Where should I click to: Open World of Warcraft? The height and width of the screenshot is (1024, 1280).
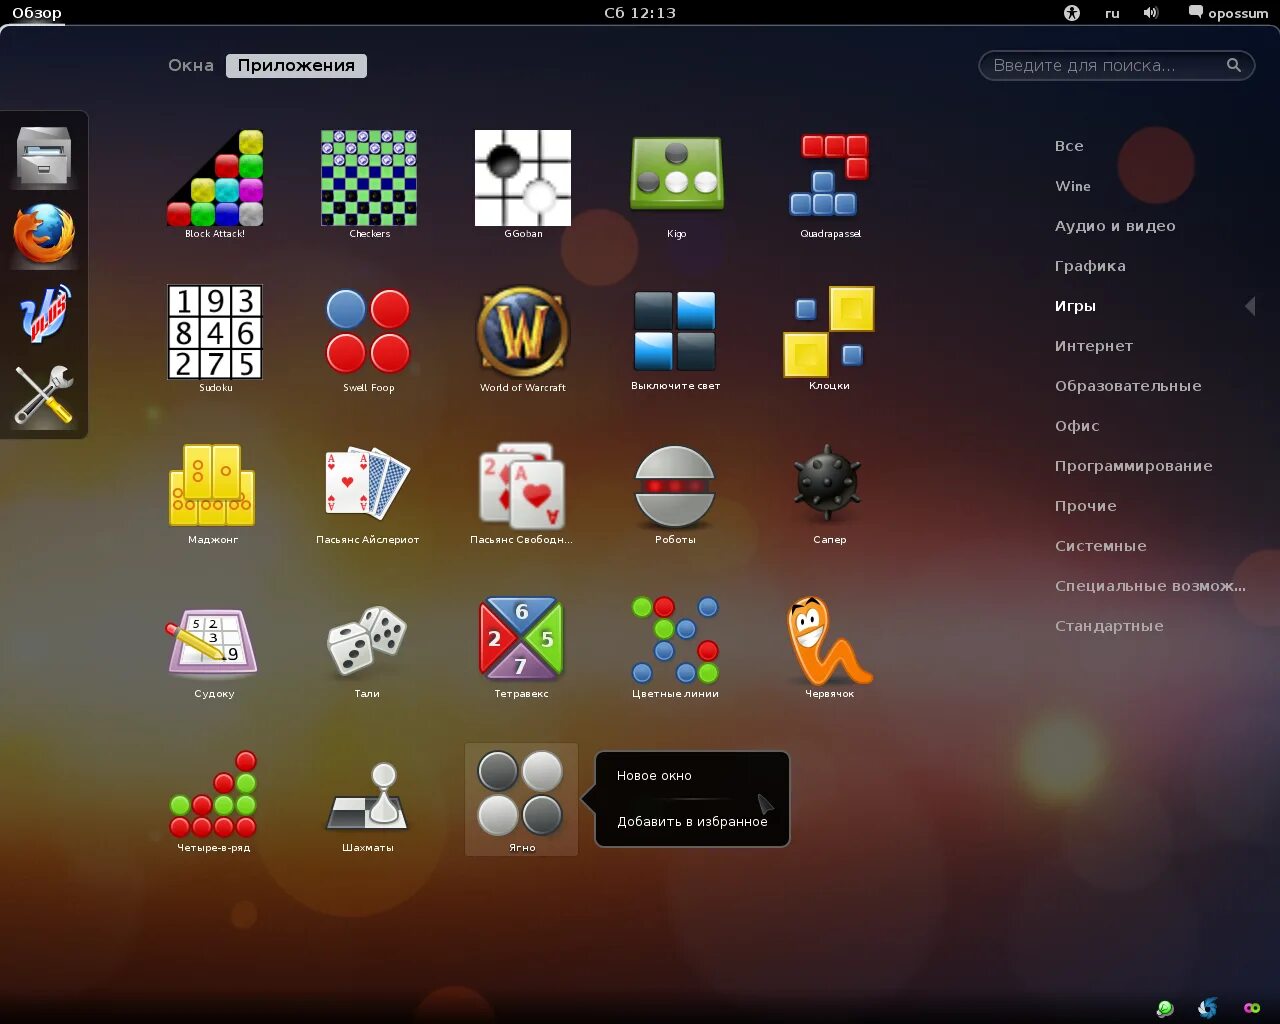521,335
